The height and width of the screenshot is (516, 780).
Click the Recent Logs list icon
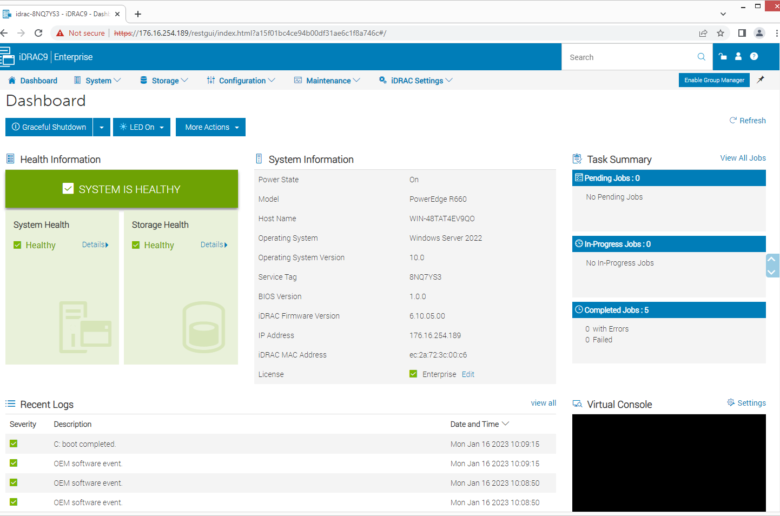click(x=10, y=404)
